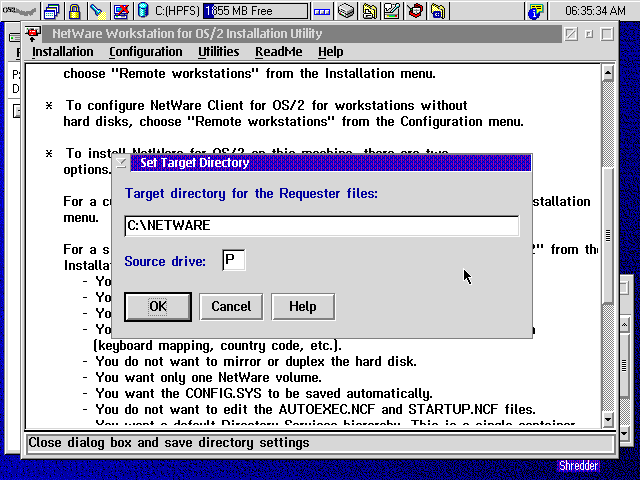Open the ReadMe menu
Image resolution: width=640 pixels, height=480 pixels.
pyautogui.click(x=279, y=52)
